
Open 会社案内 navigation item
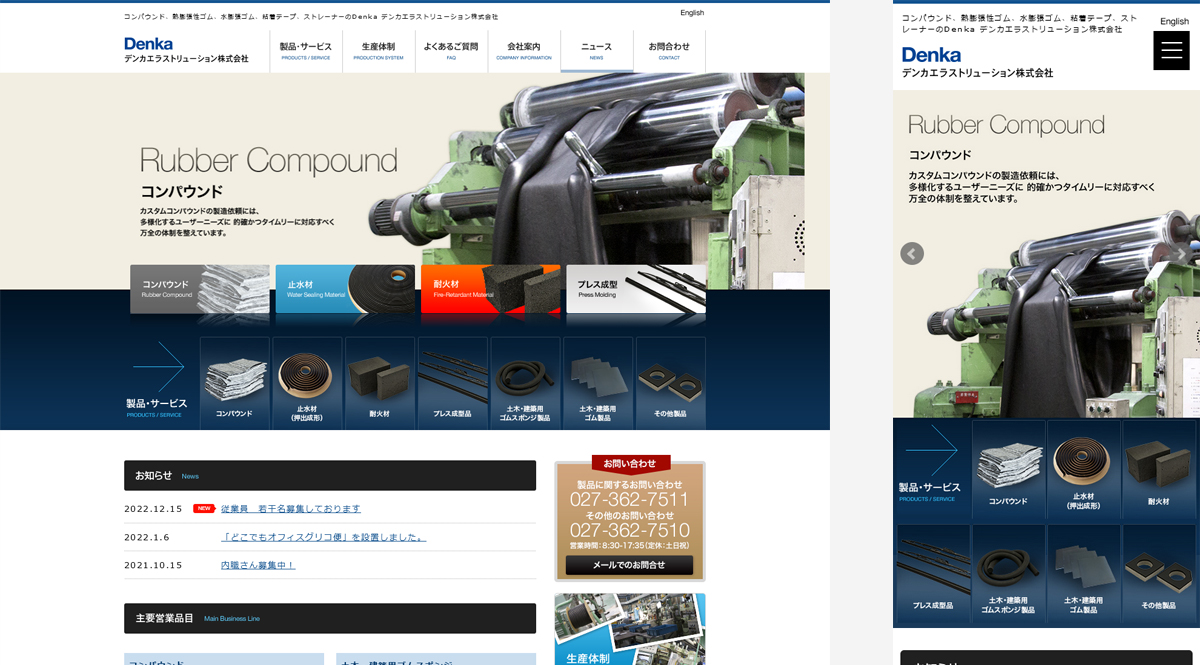(524, 51)
